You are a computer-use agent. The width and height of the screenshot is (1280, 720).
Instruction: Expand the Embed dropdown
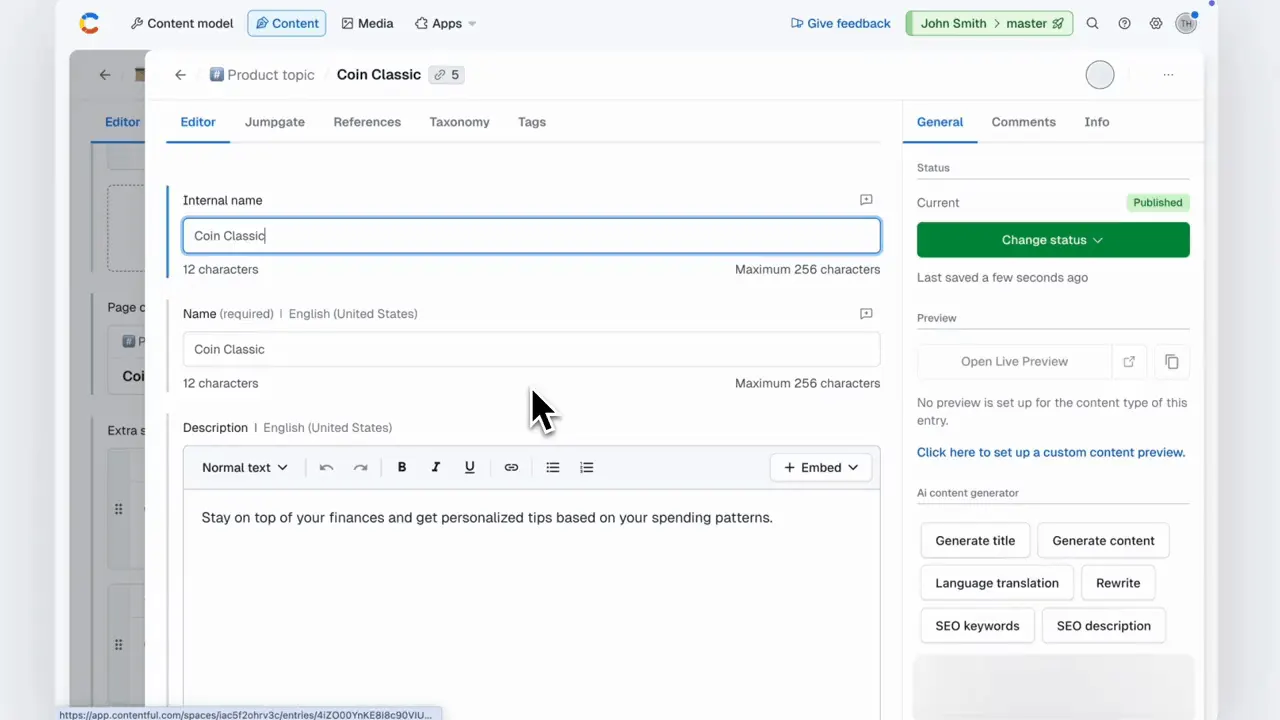pos(821,467)
